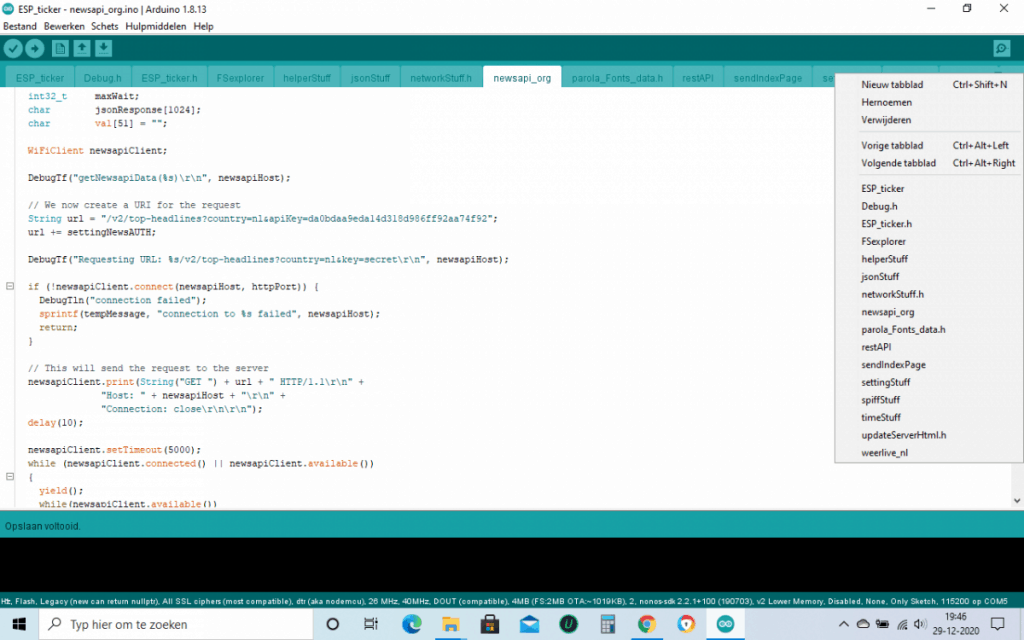
Task: Click the Arduino IDE icon in the taskbar
Action: pyautogui.click(x=724, y=623)
